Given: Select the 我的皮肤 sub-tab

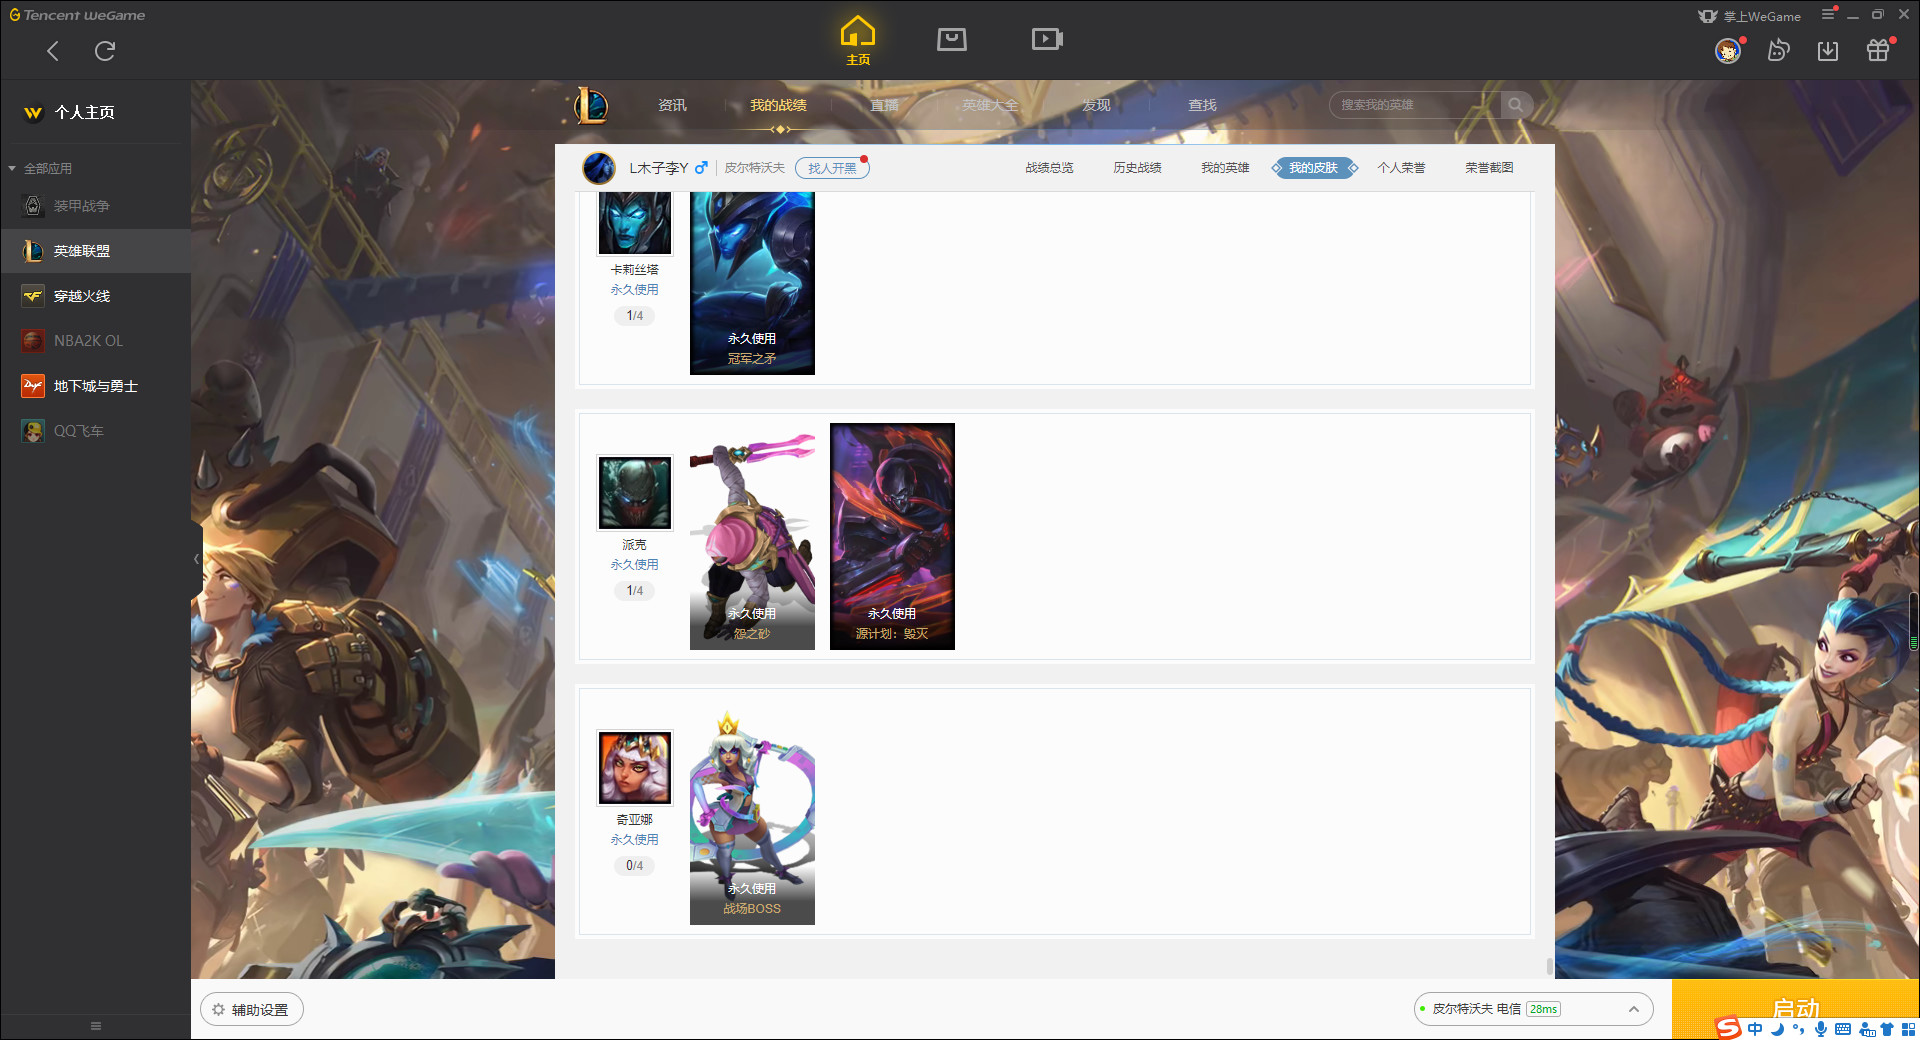Looking at the screenshot, I should [x=1314, y=168].
